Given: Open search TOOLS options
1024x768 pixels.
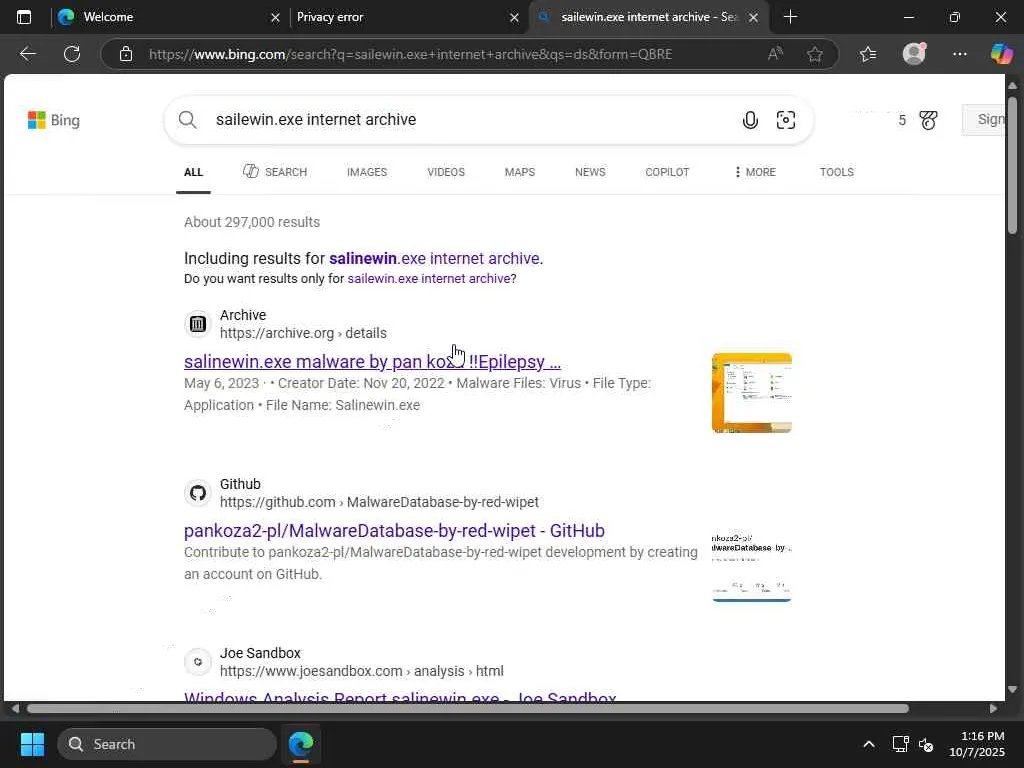Looking at the screenshot, I should click(837, 172).
